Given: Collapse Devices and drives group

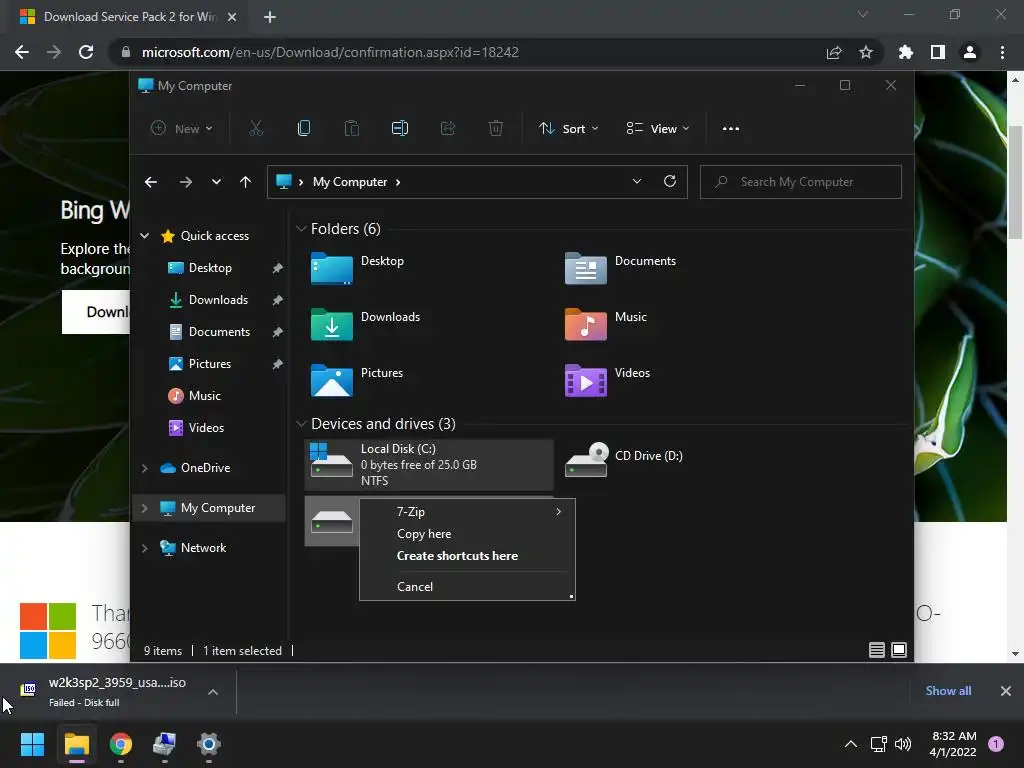Looking at the screenshot, I should tap(301, 424).
